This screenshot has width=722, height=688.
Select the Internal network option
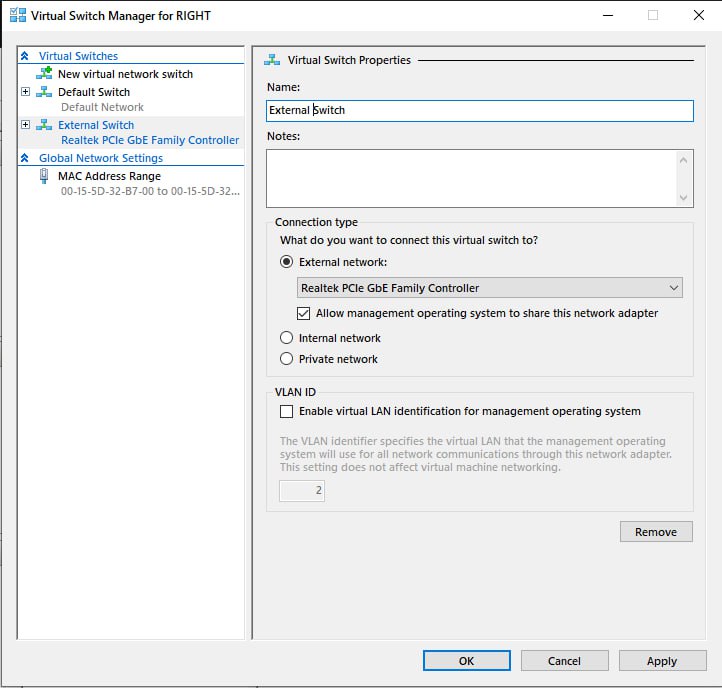tap(287, 338)
